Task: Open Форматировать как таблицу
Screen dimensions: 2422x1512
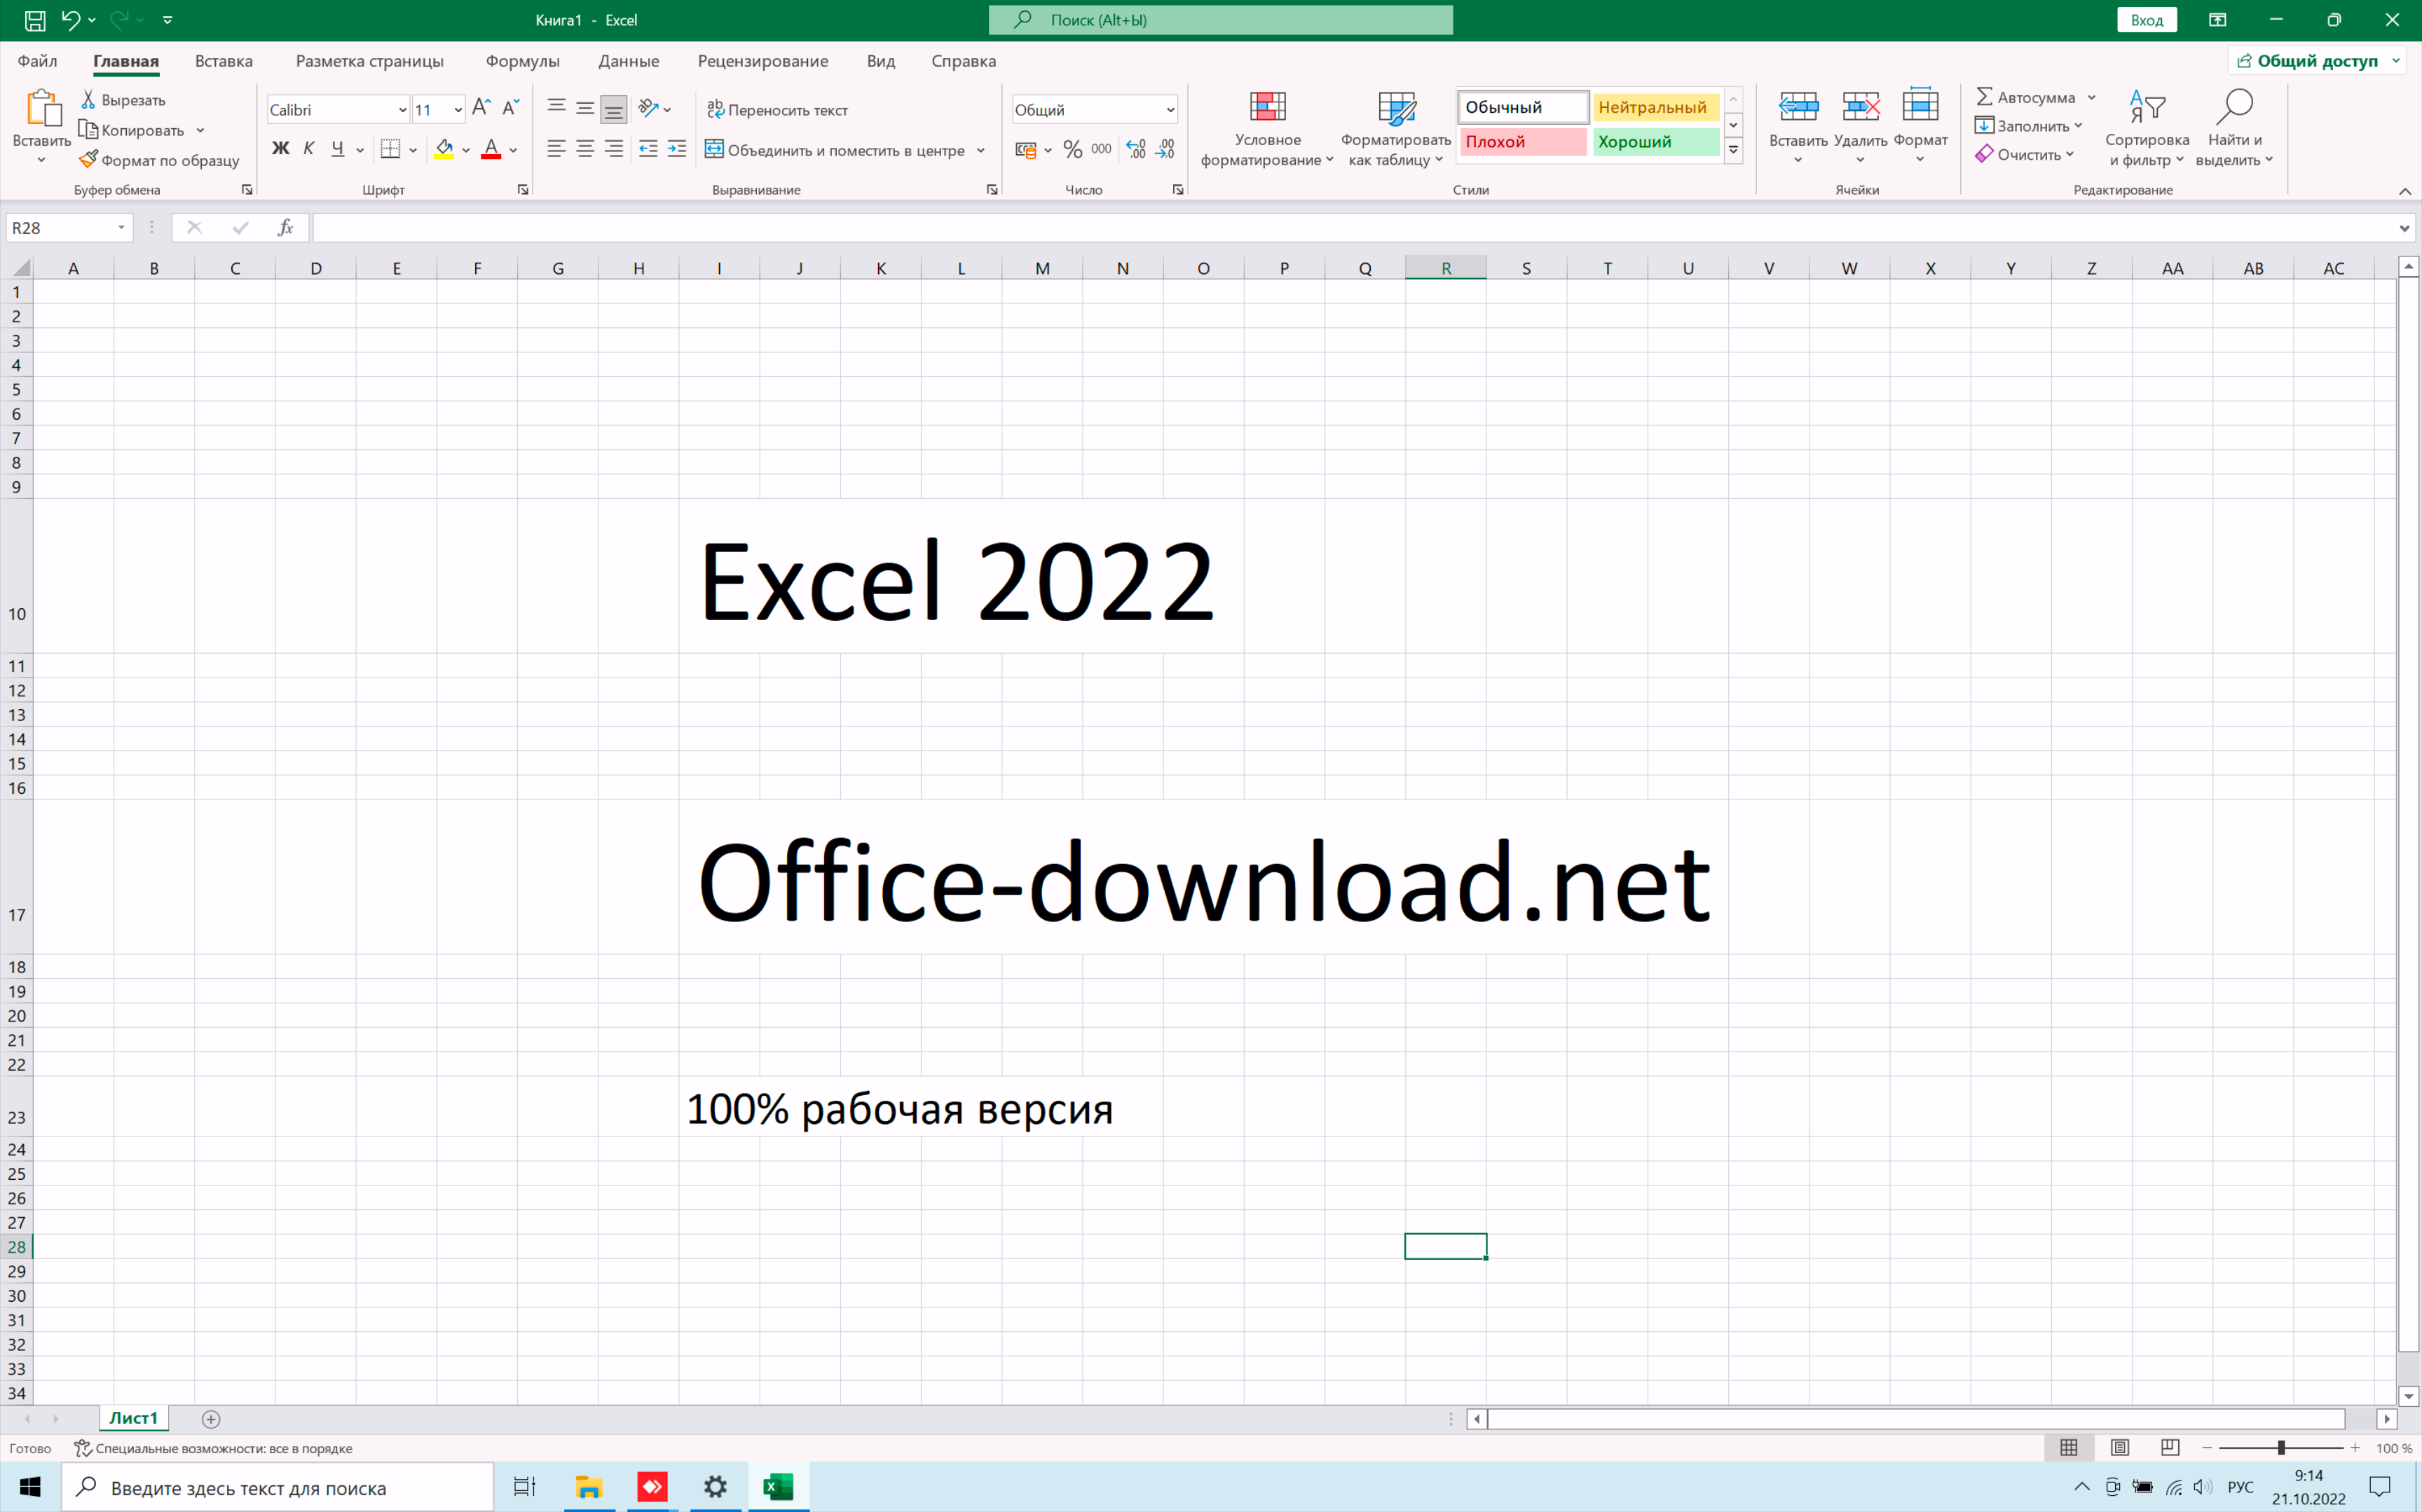Action: point(1396,128)
